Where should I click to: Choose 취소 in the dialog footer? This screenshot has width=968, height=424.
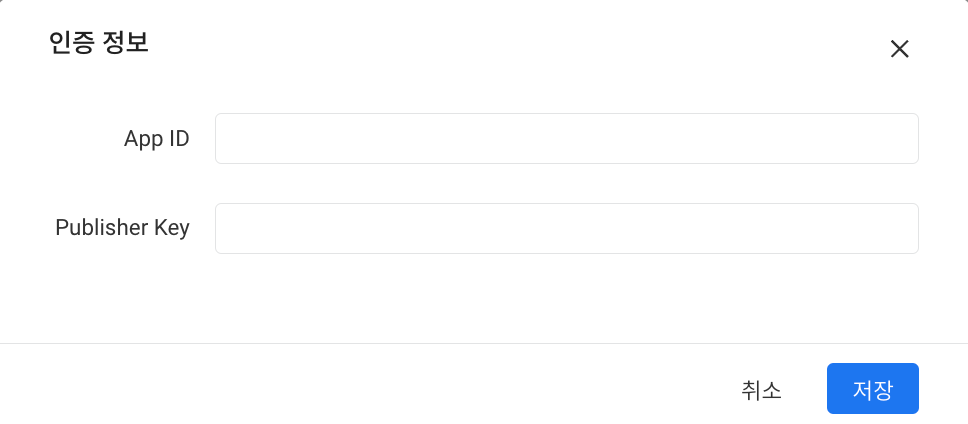(x=761, y=390)
